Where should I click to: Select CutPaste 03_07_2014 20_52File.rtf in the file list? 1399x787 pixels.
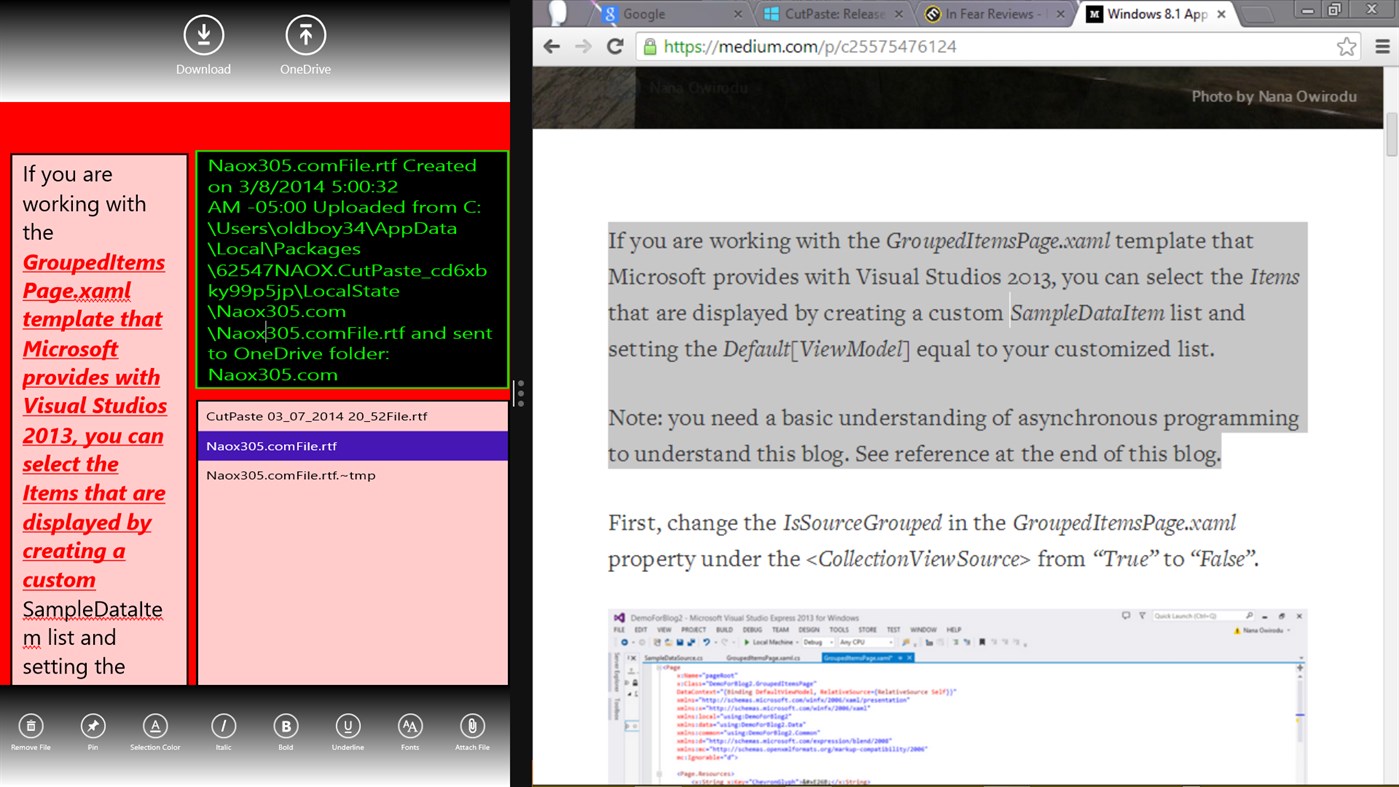click(353, 416)
